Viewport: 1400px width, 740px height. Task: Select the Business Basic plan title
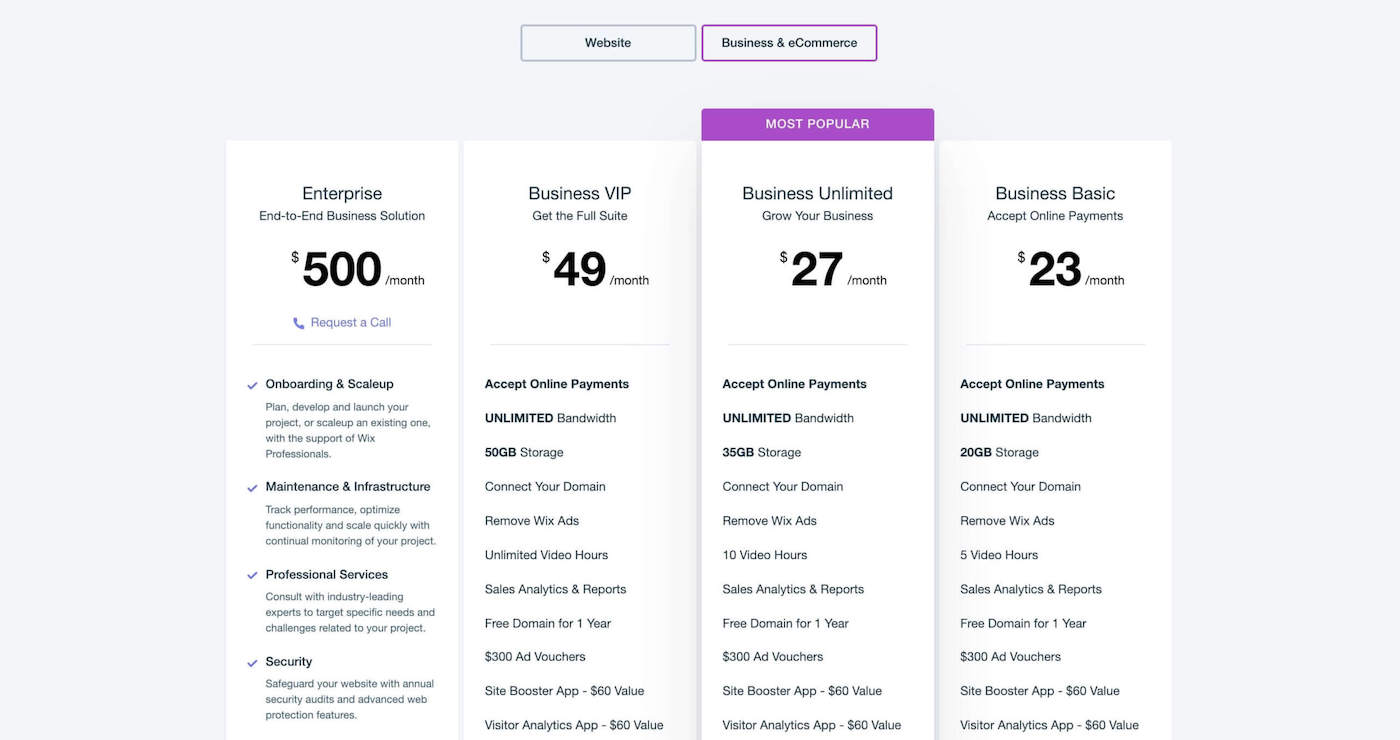click(x=1055, y=193)
